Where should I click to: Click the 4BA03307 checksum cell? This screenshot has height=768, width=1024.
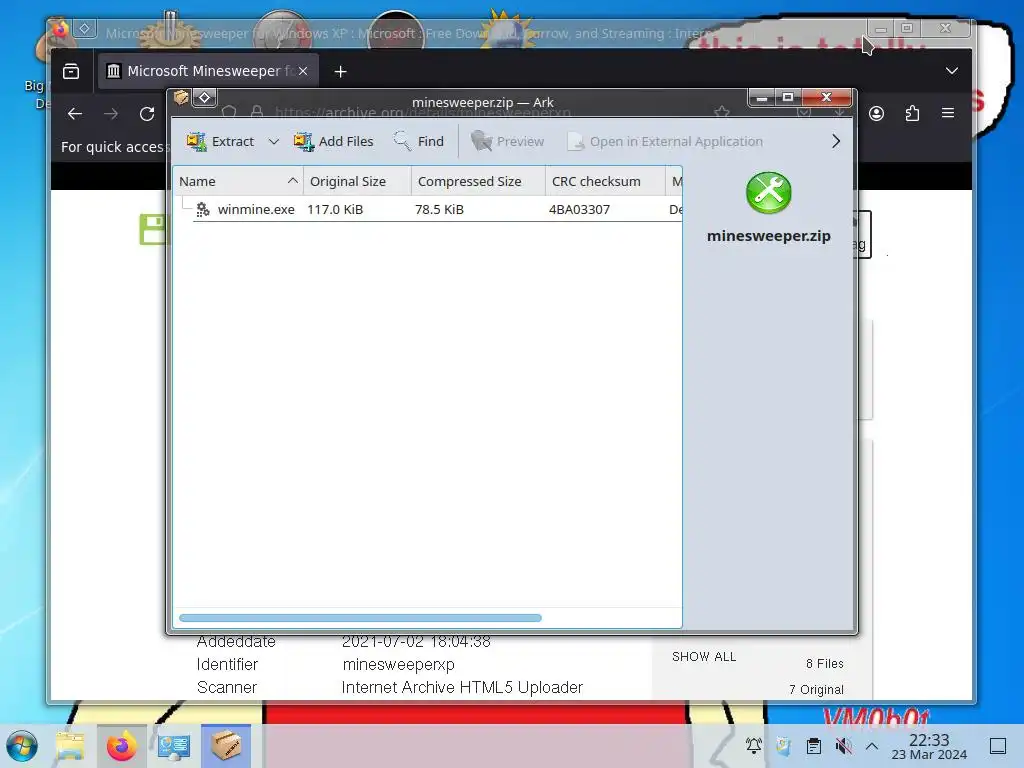579,210
